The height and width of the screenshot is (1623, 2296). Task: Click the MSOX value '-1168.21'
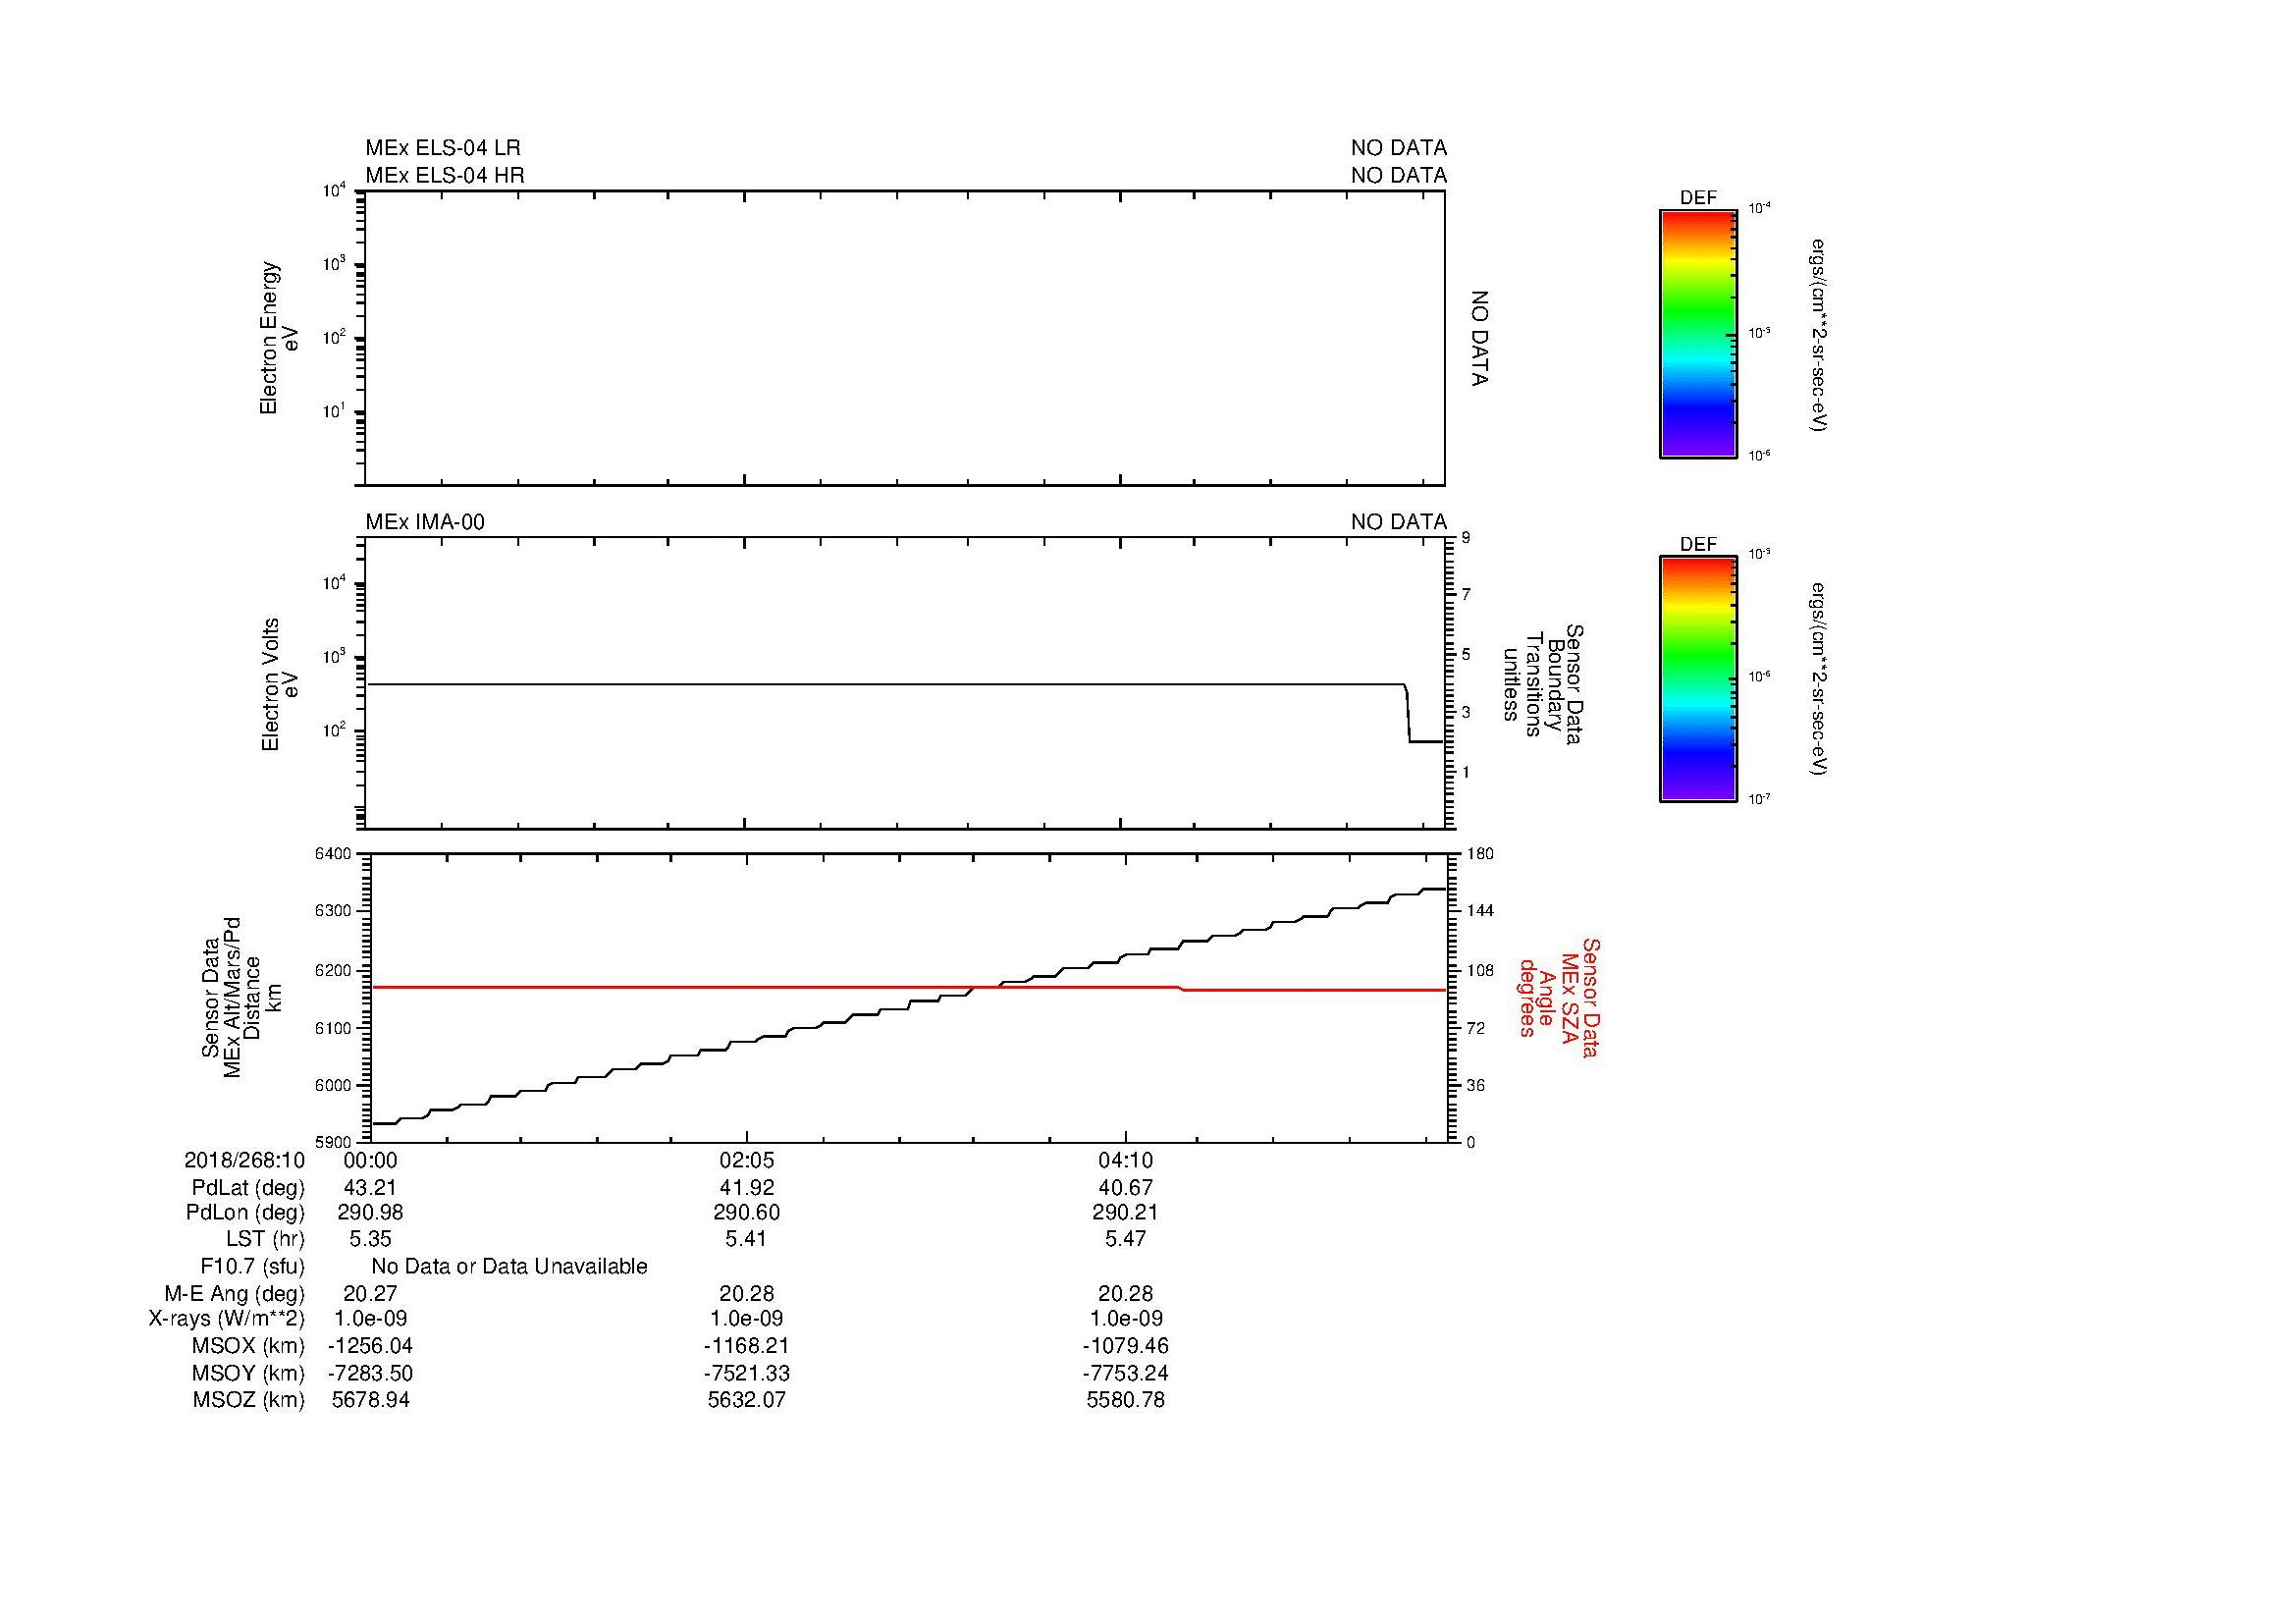click(747, 1346)
